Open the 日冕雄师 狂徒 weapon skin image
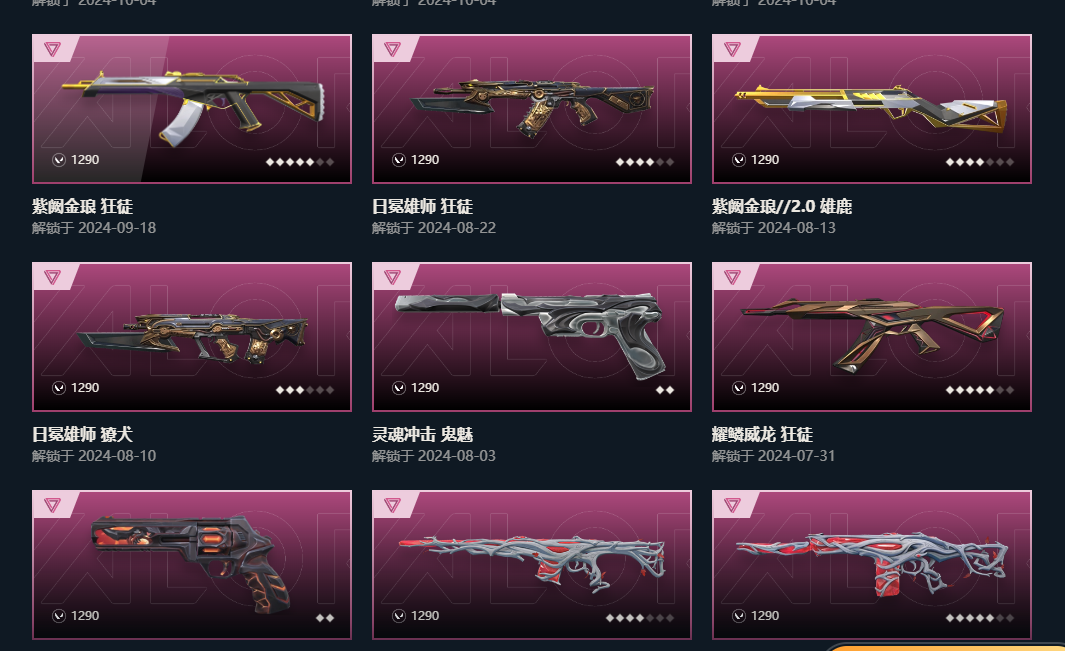1065x651 pixels. click(x=532, y=107)
